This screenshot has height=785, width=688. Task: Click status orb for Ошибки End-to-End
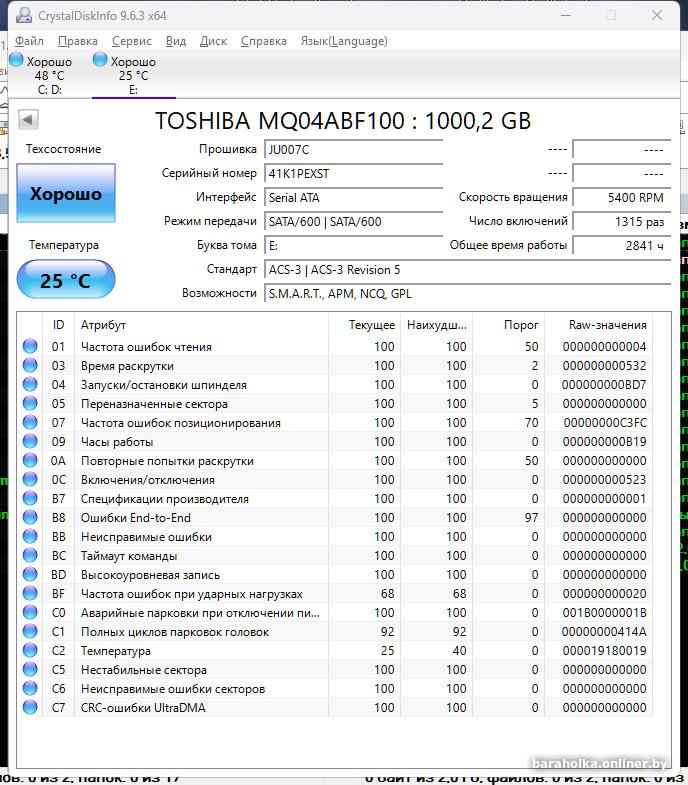[x=30, y=517]
